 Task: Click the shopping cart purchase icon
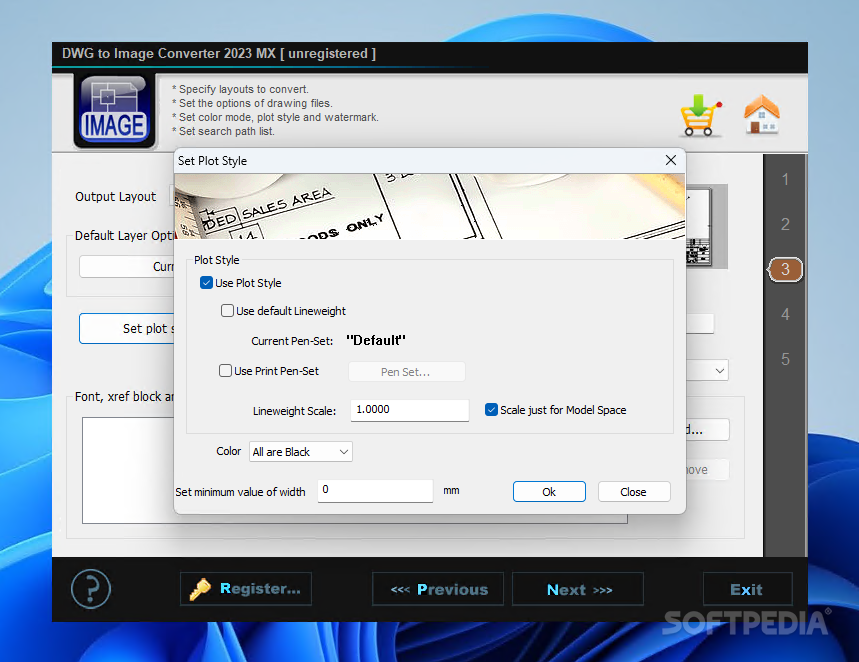pyautogui.click(x=701, y=115)
